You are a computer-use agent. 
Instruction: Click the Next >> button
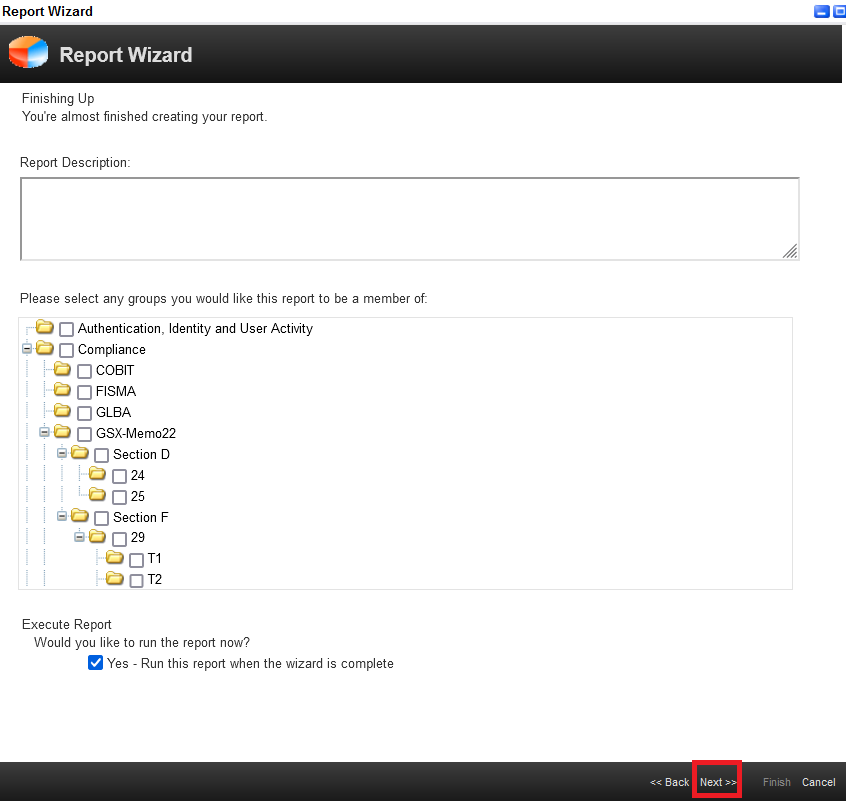pos(718,782)
